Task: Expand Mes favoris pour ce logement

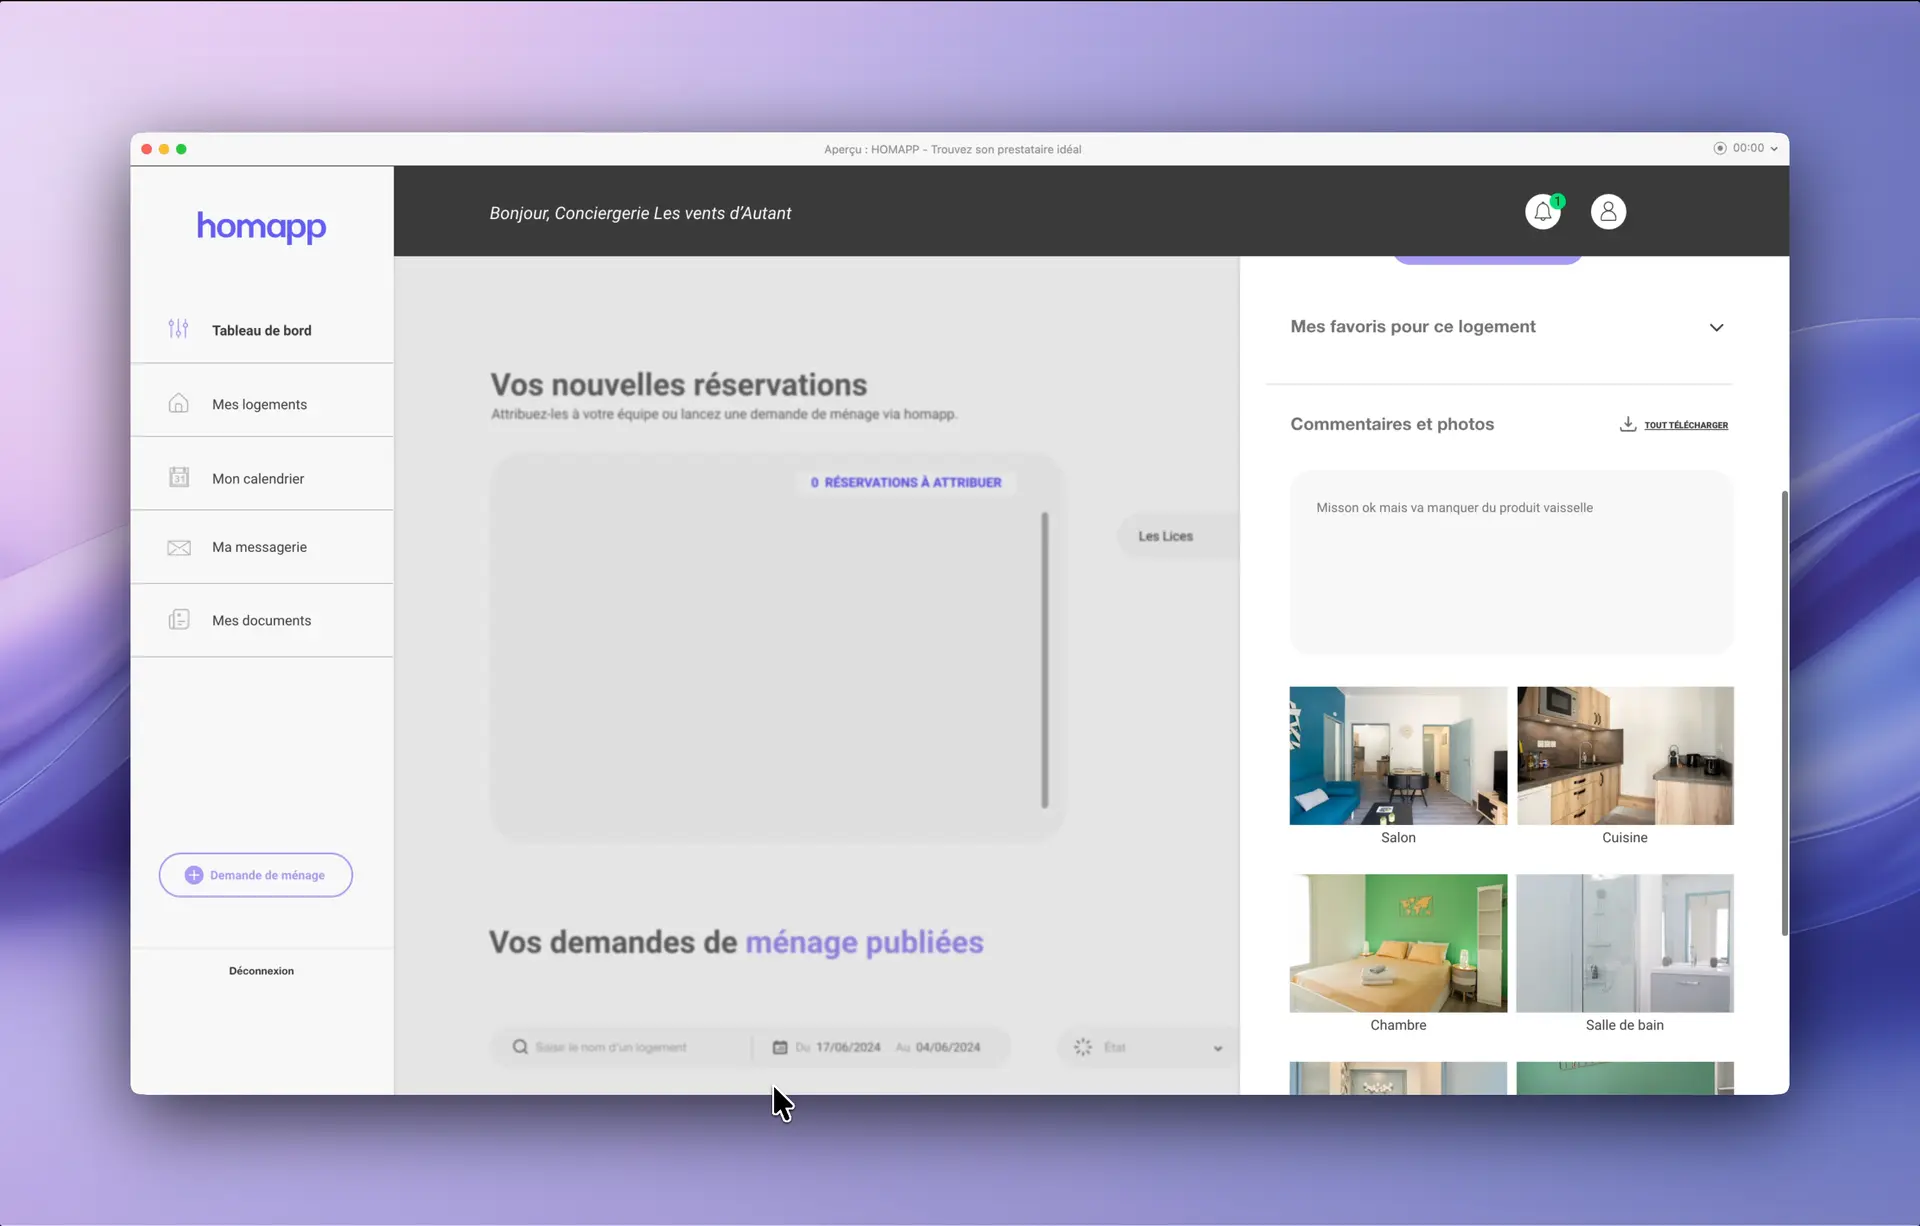Action: coord(1716,327)
